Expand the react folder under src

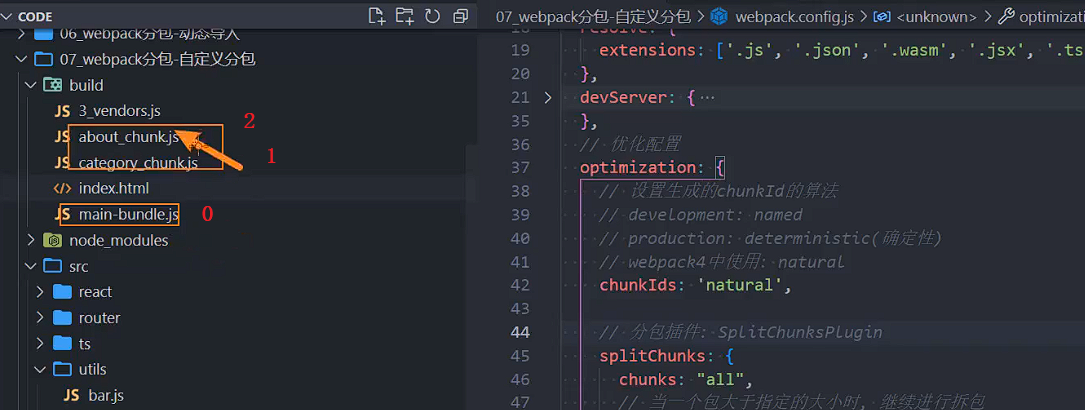(40, 292)
